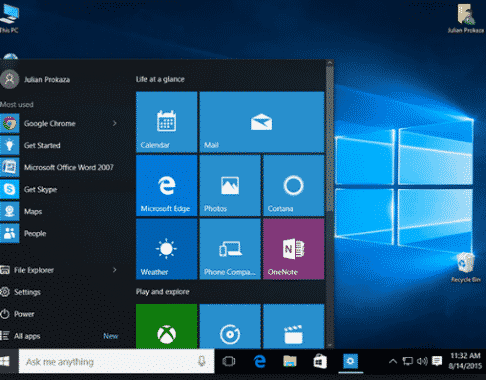
Task: Show hidden system tray icons
Action: tap(393, 361)
